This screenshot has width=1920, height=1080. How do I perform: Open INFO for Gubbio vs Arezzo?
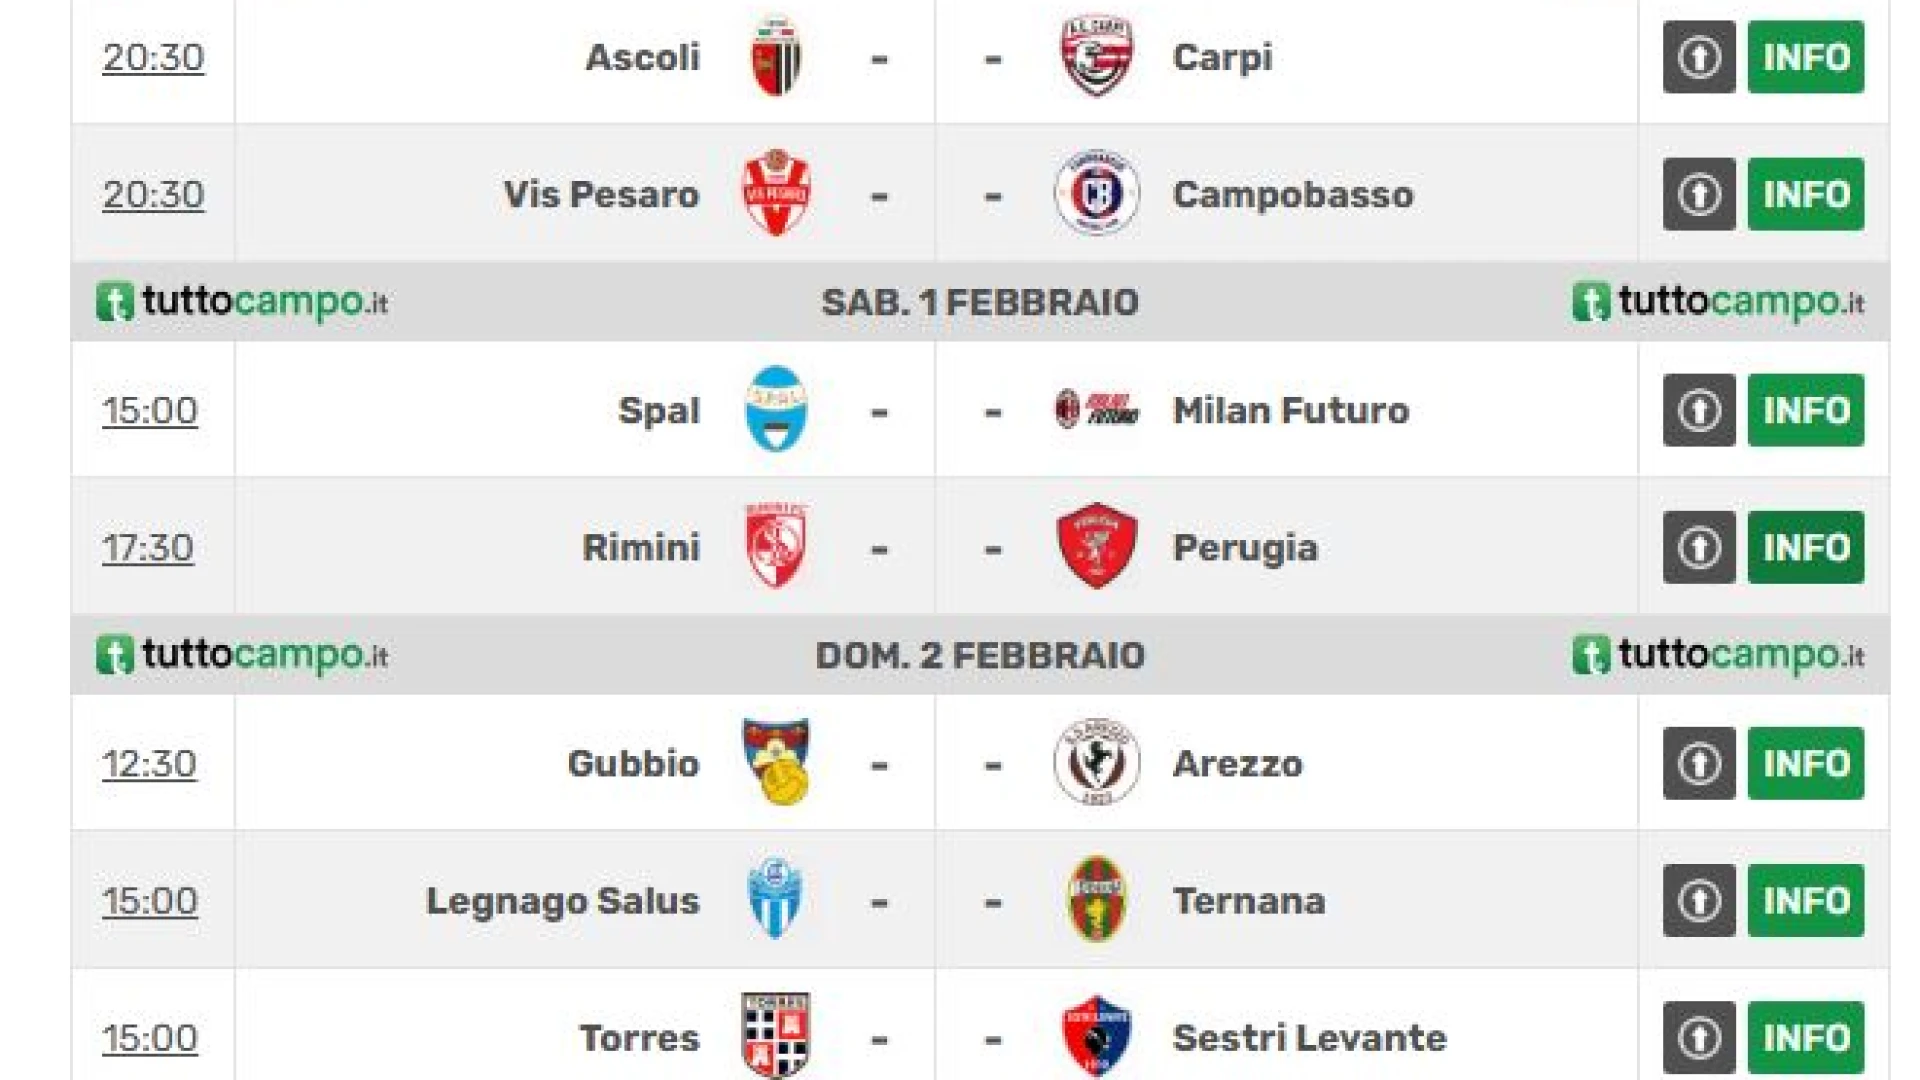[1806, 763]
